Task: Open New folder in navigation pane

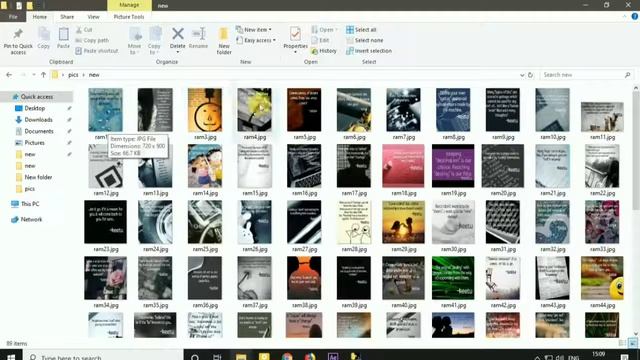Action: [38, 177]
